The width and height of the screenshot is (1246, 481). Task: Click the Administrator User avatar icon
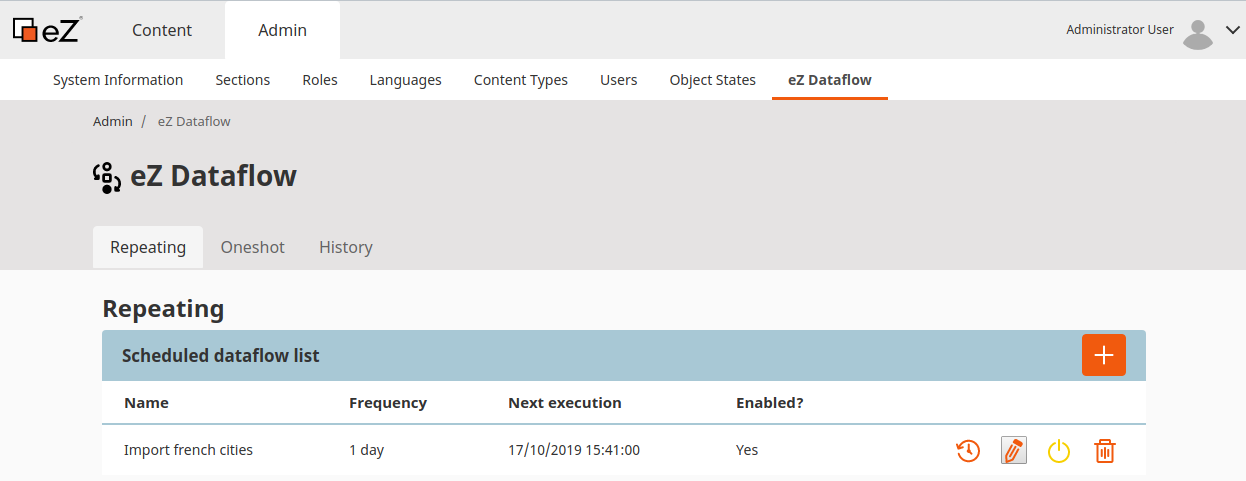(x=1197, y=33)
